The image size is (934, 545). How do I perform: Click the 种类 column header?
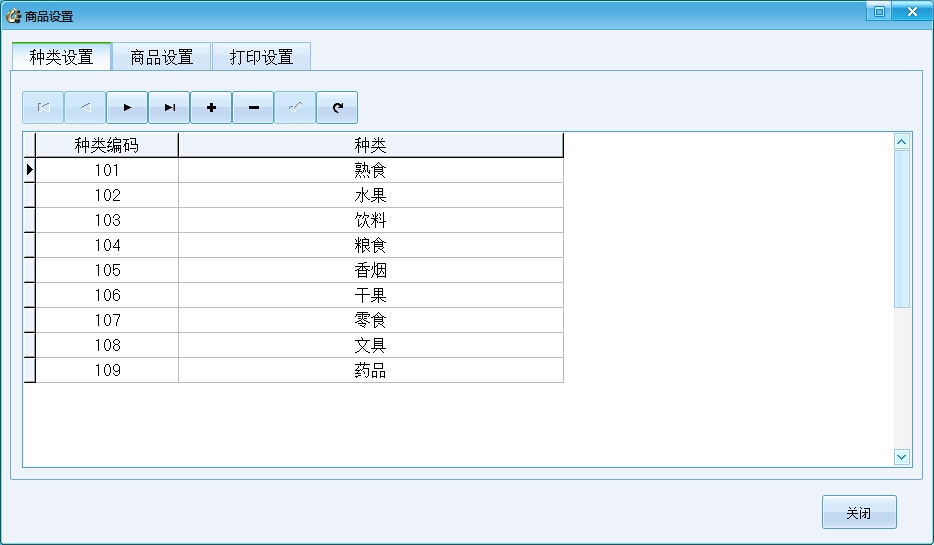[371, 145]
